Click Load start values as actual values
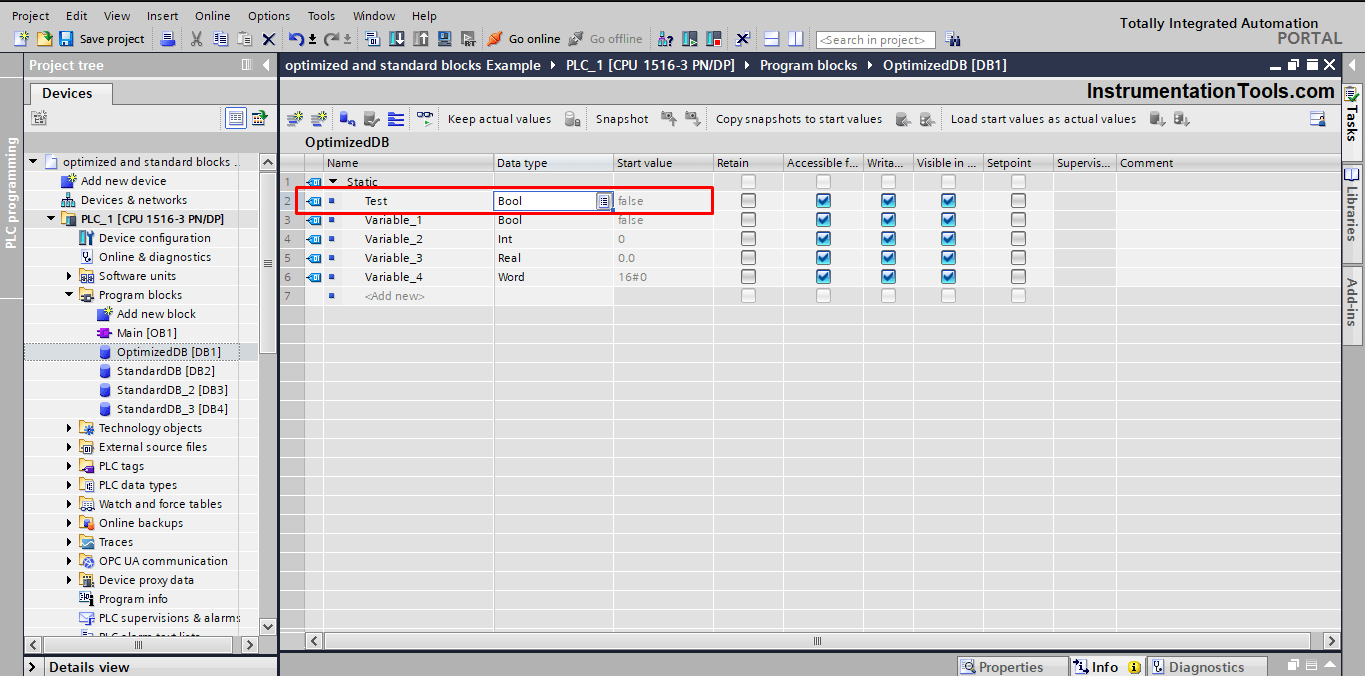 tap(1043, 119)
